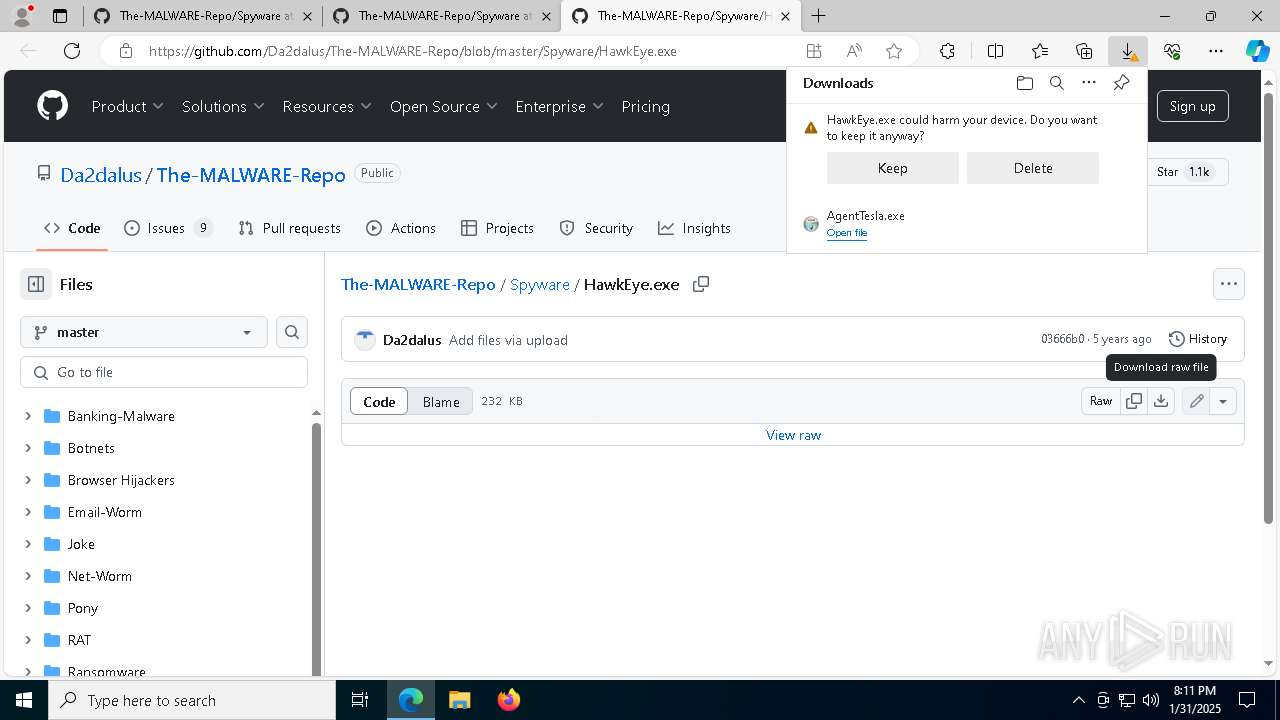
Task: Open Edge settings and more menu
Action: pyautogui.click(x=1216, y=51)
